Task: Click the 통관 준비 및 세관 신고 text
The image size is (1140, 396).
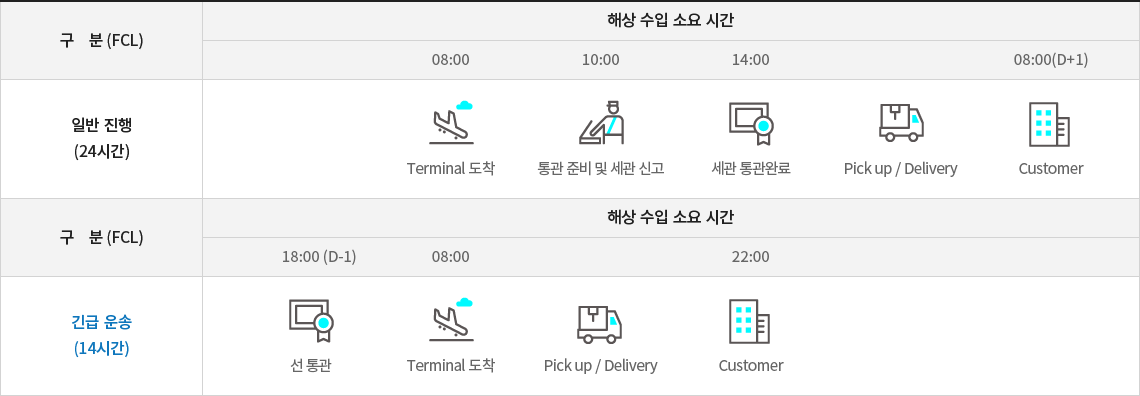Action: 601,169
